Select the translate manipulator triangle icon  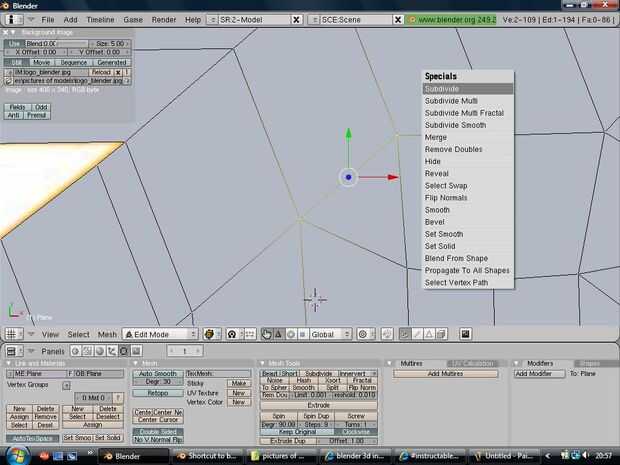point(278,334)
